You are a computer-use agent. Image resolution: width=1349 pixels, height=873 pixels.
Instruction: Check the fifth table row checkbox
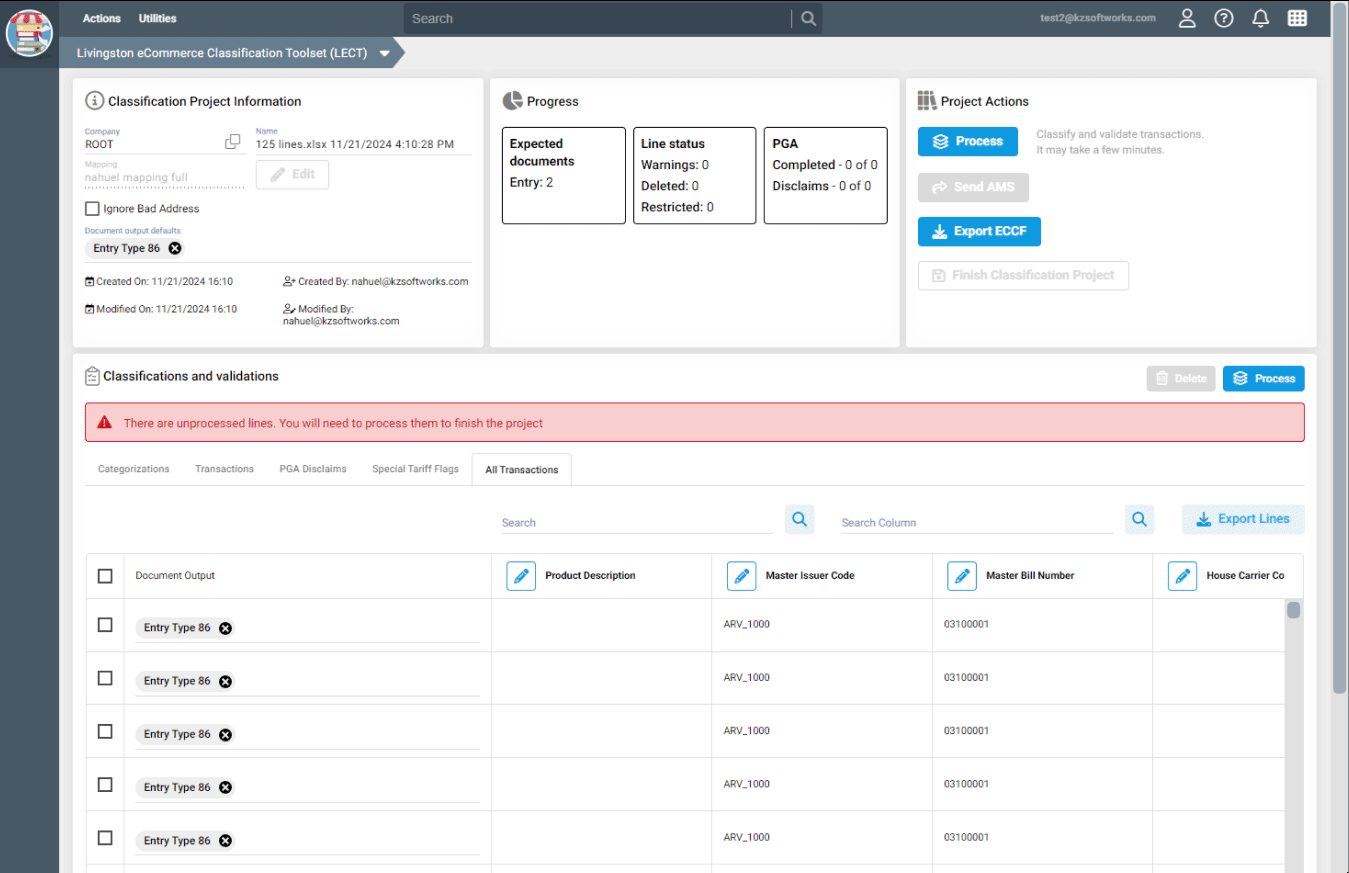coord(105,838)
